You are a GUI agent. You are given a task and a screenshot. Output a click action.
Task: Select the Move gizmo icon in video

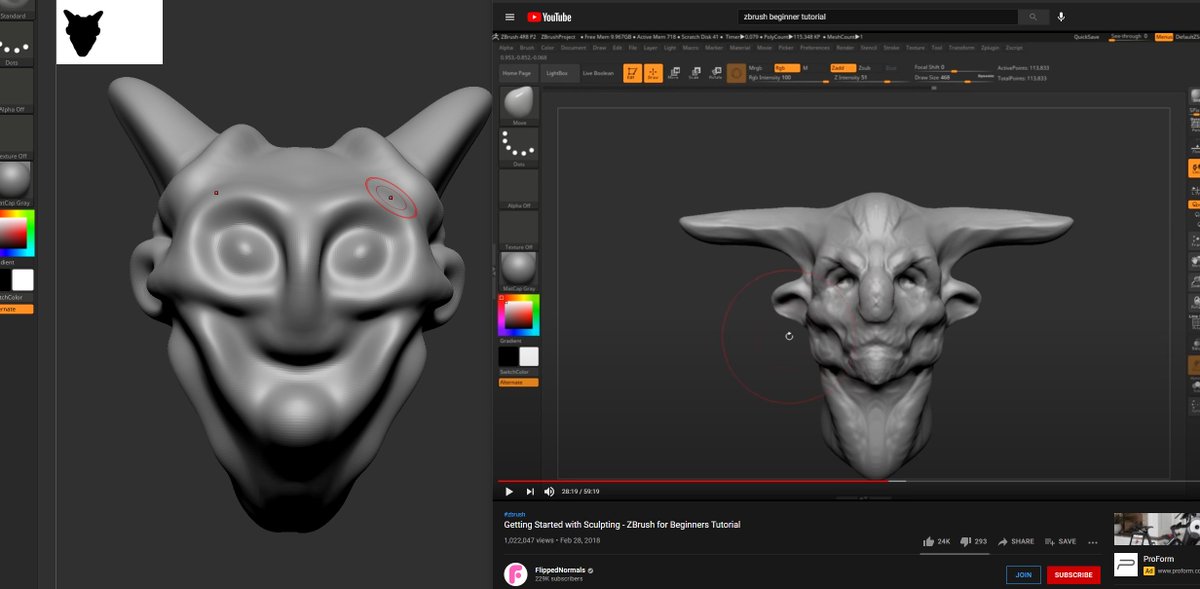point(672,73)
